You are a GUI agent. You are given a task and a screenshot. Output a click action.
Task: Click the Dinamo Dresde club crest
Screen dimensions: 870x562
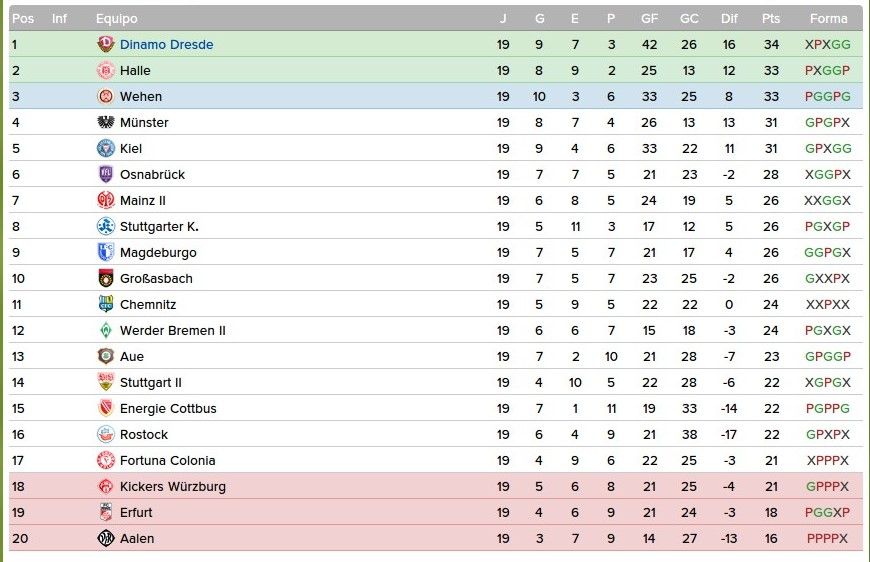105,44
